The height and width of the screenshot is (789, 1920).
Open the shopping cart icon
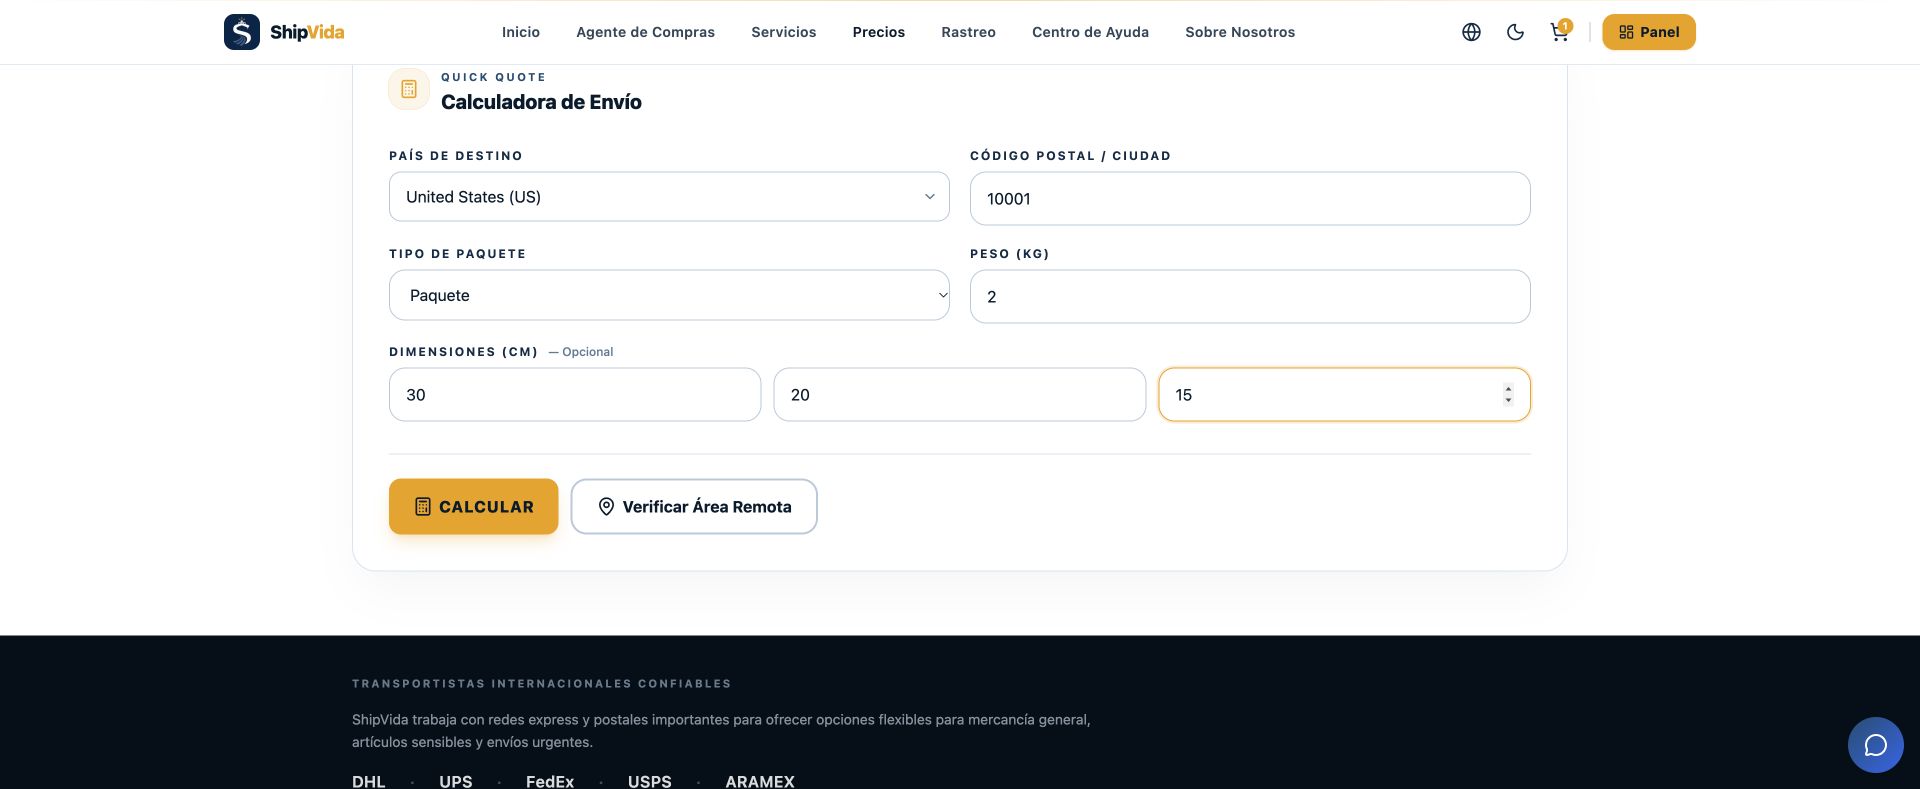[1560, 32]
